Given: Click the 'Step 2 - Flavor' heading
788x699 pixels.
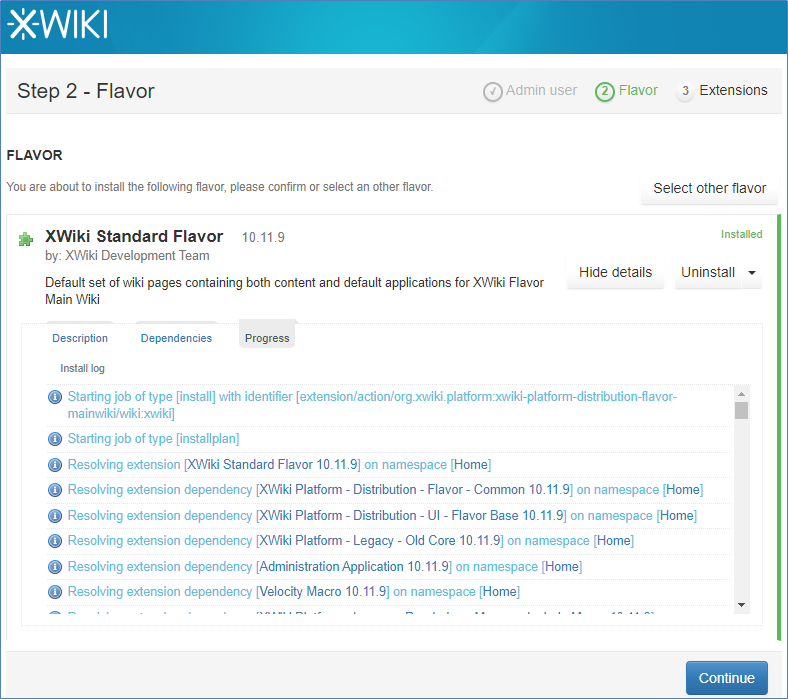Looking at the screenshot, I should click(x=86, y=91).
